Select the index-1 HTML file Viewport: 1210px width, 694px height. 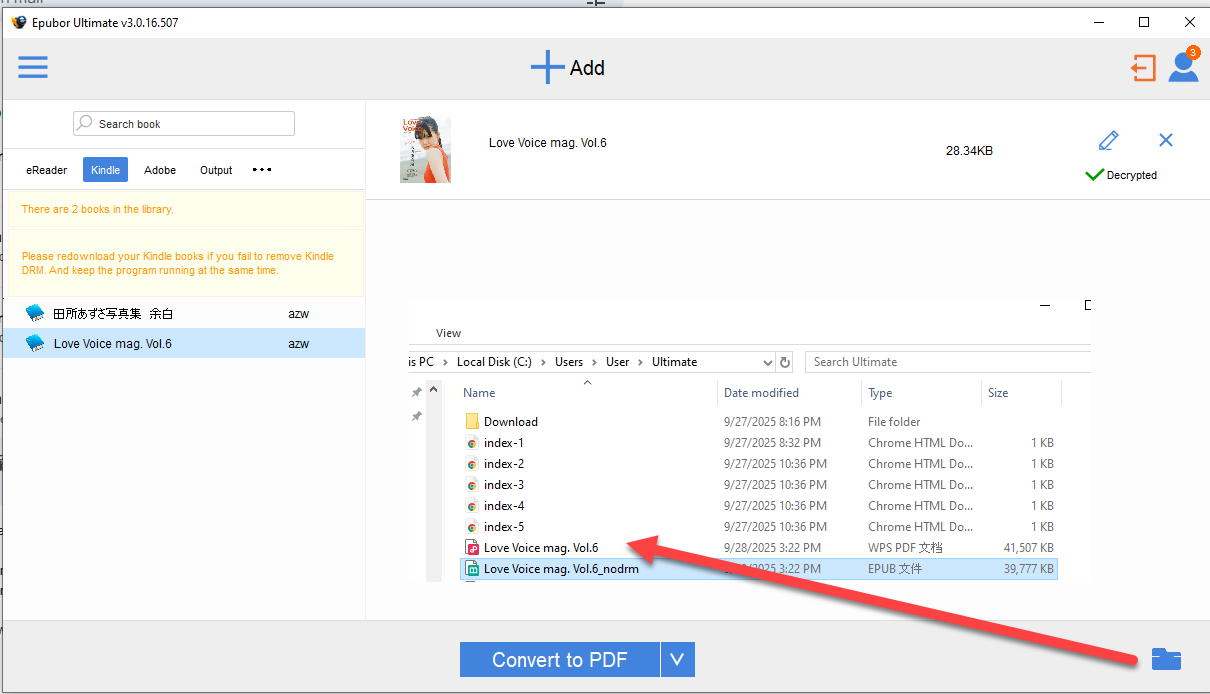tap(503, 443)
